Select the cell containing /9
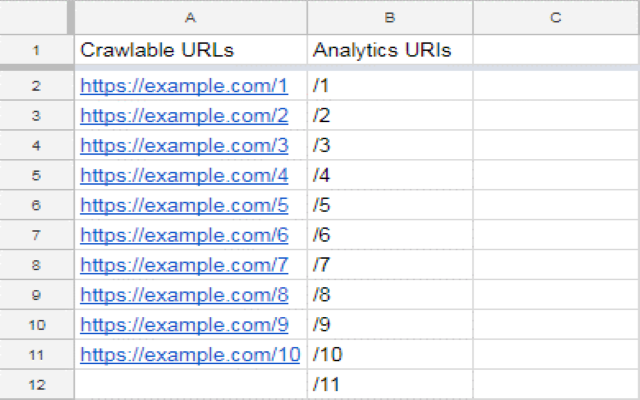640x400 pixels. (x=390, y=324)
